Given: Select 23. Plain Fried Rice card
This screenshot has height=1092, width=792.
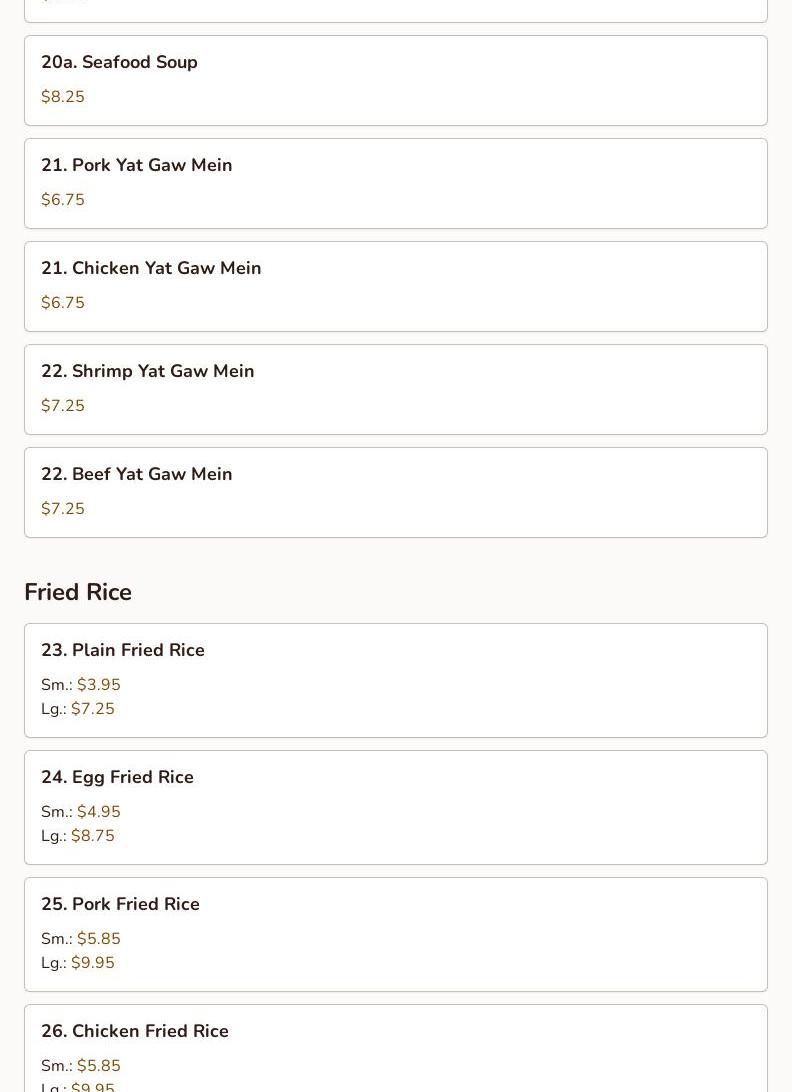Looking at the screenshot, I should click(396, 680).
